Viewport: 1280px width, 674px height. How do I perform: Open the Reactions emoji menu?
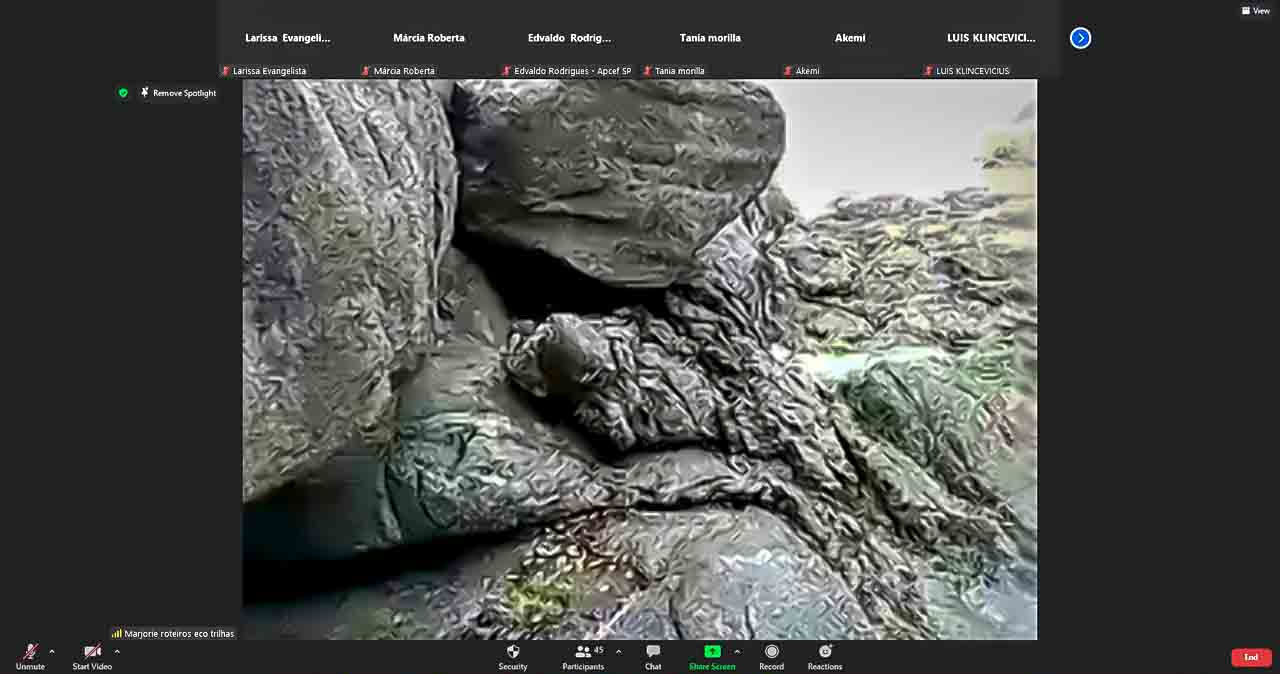click(x=825, y=653)
